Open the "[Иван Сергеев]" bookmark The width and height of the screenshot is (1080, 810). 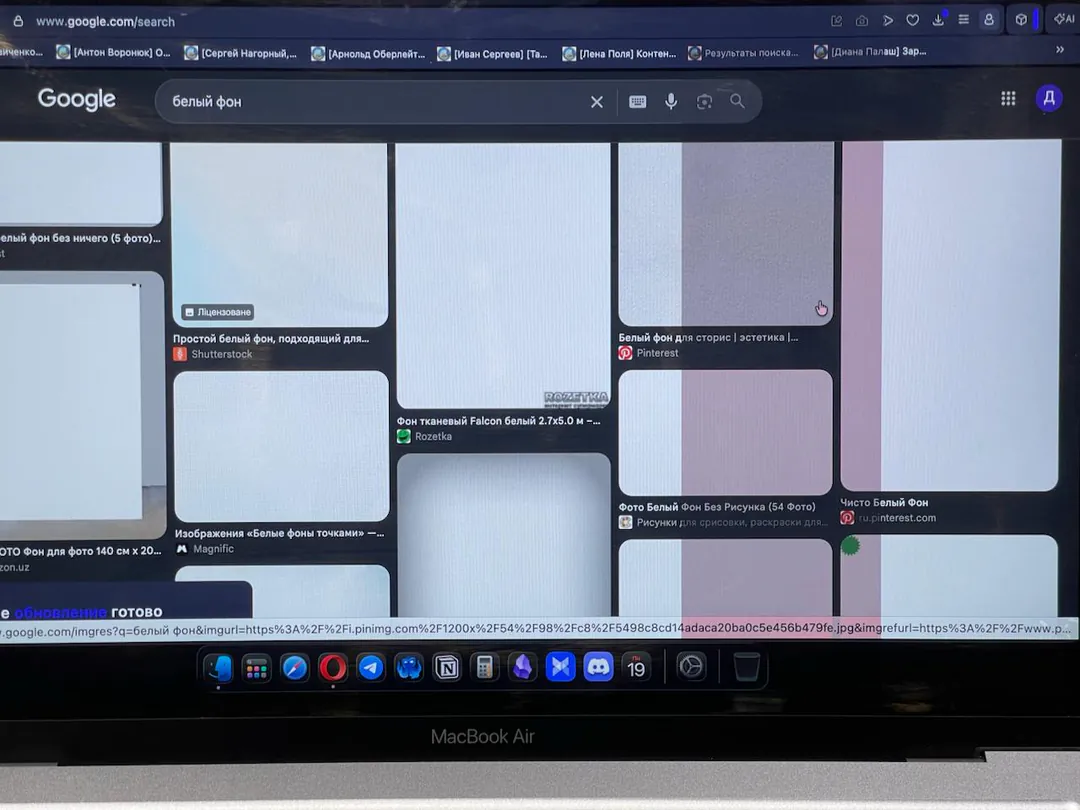[x=492, y=54]
